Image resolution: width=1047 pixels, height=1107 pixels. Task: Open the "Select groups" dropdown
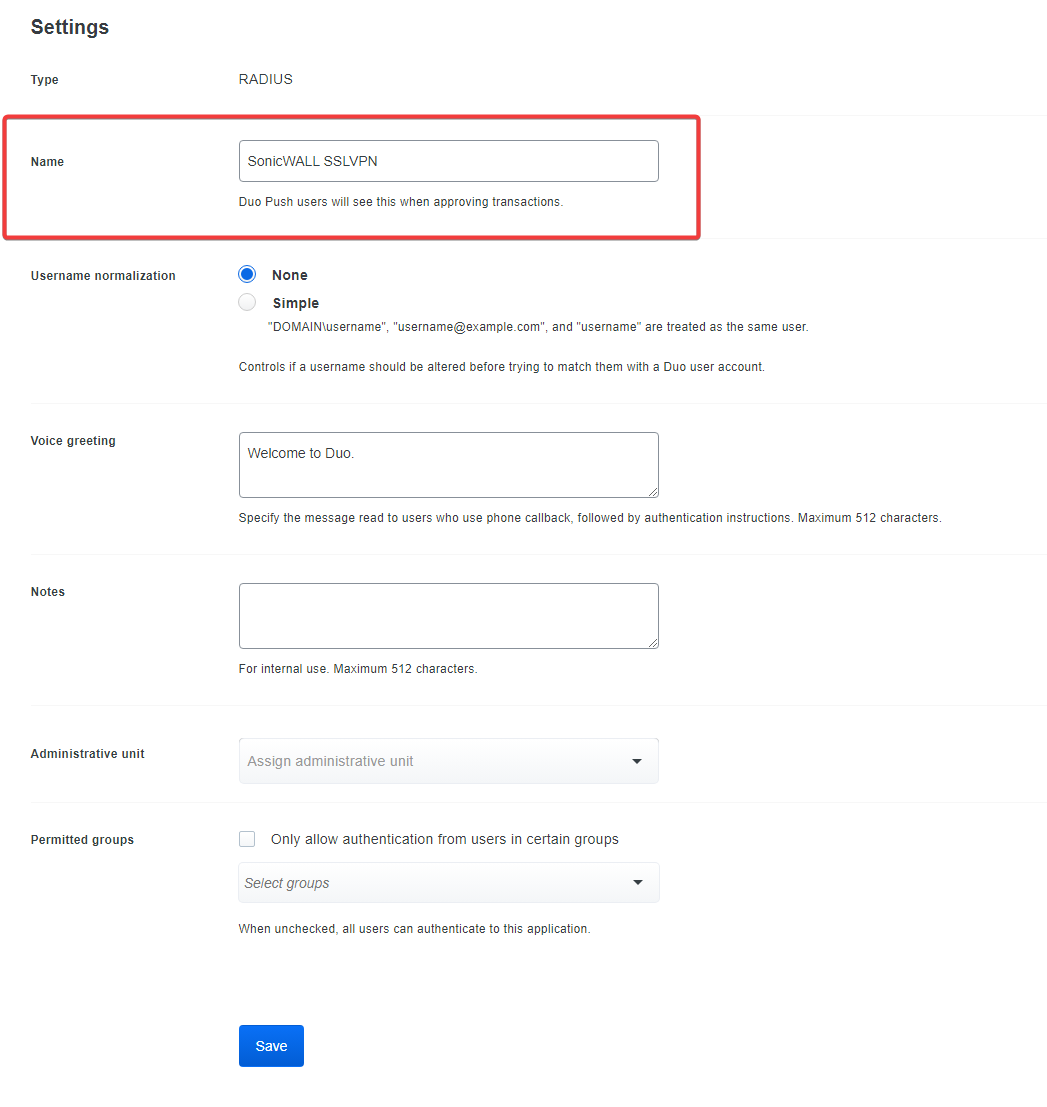click(x=448, y=883)
